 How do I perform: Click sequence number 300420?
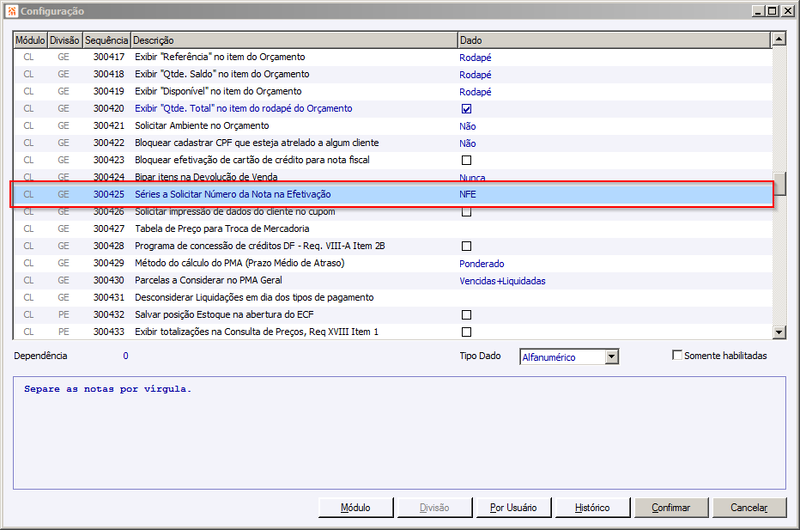109,108
